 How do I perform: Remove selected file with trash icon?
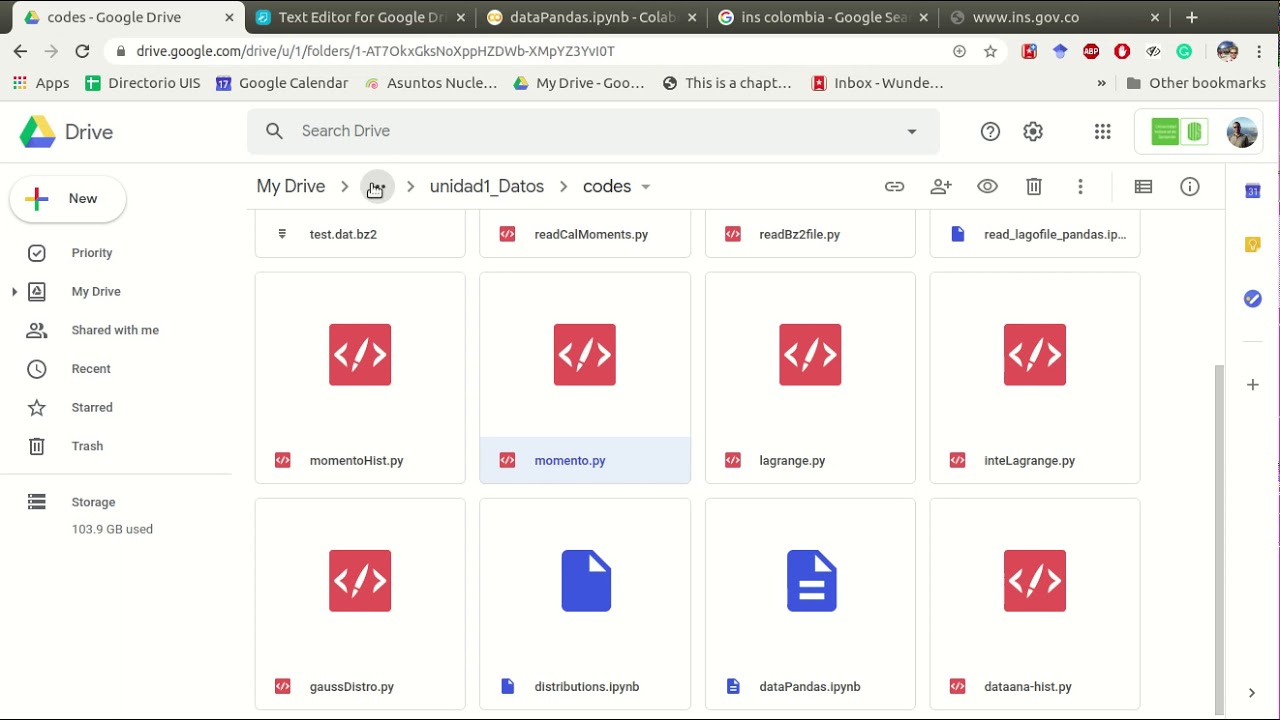tap(1034, 186)
